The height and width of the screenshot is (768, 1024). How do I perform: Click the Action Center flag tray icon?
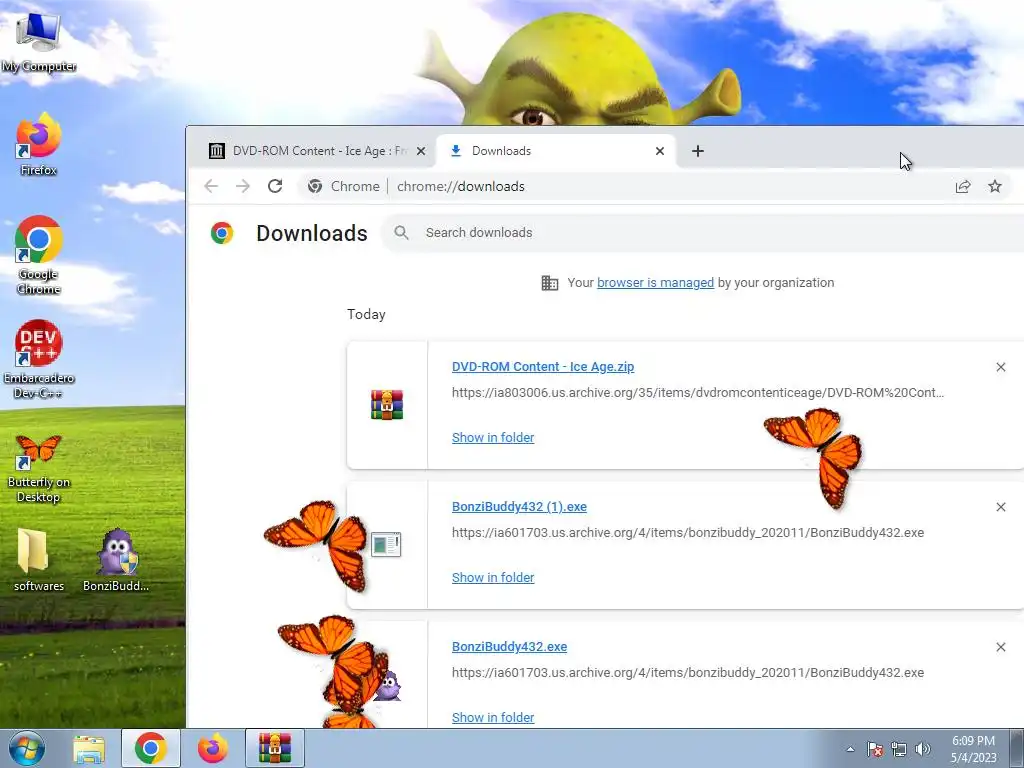875,749
